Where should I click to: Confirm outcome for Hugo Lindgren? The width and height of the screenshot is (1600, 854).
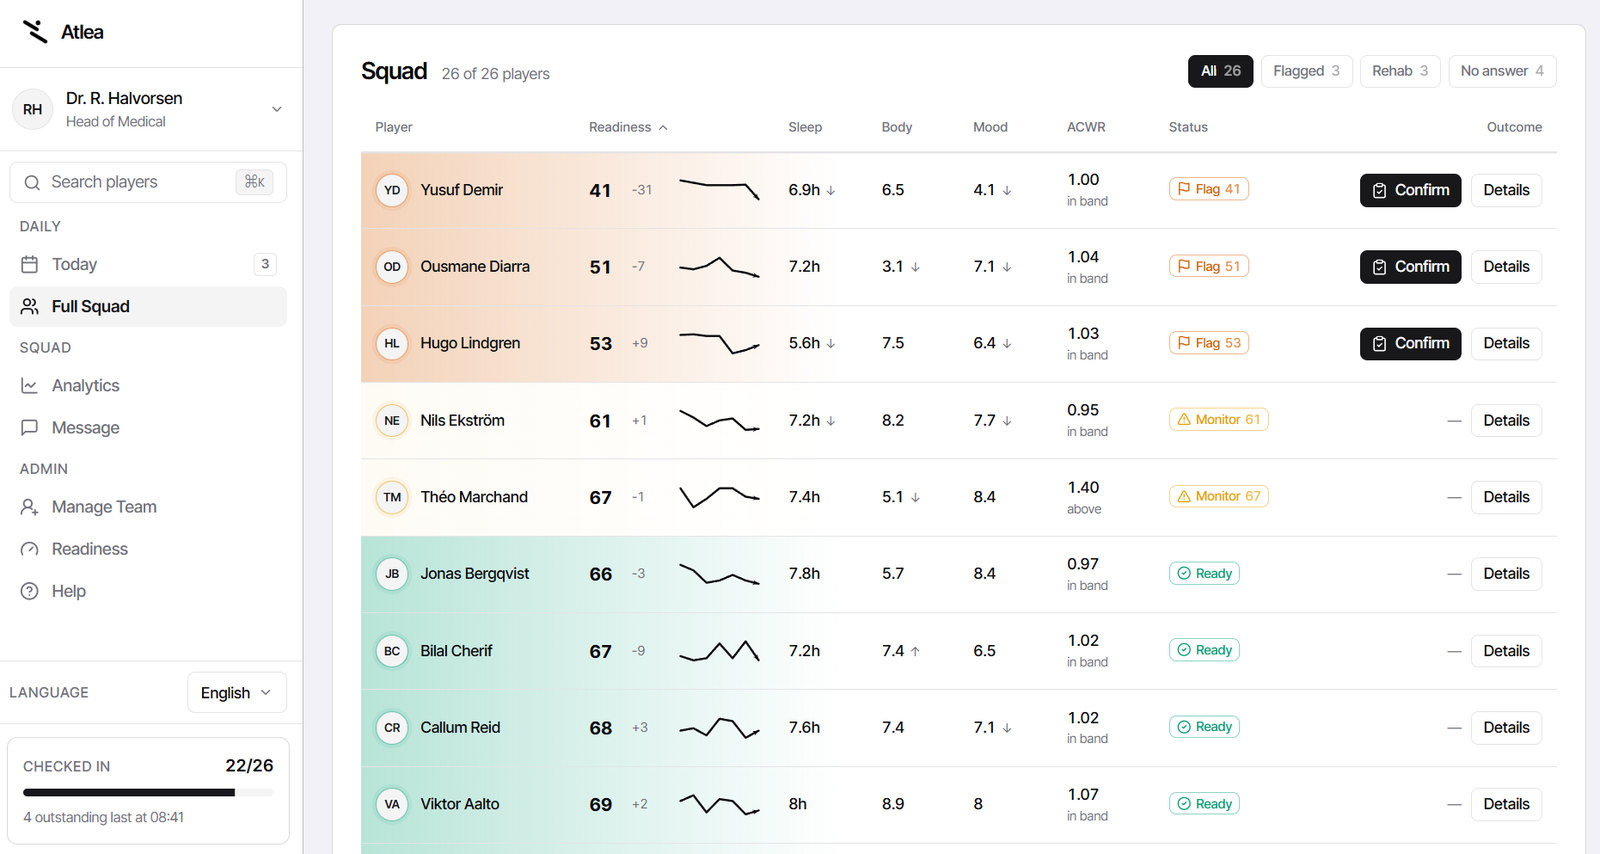point(1410,343)
